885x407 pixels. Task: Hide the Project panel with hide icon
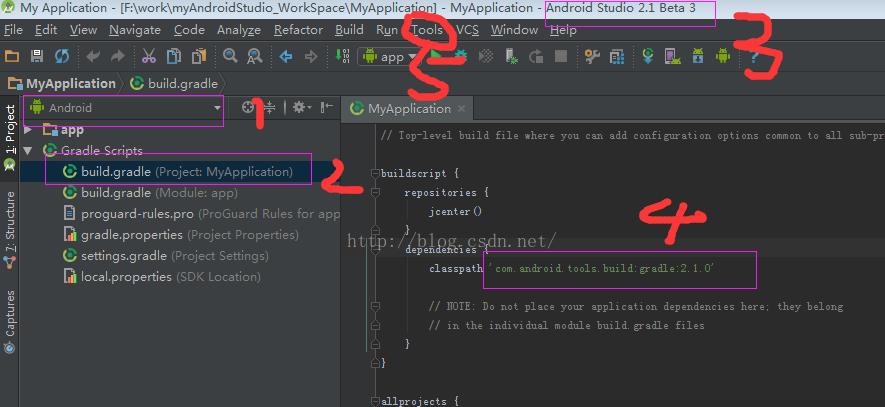click(327, 107)
